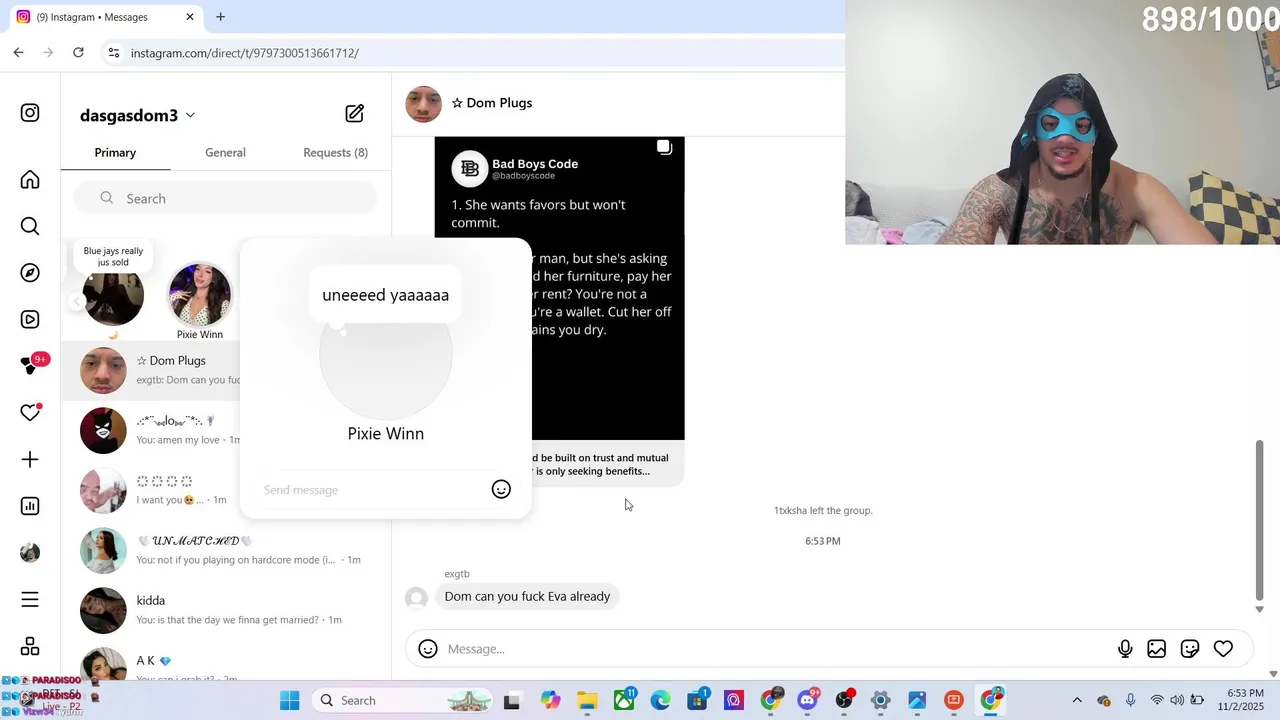
Task: Click the chat scrollbar thumb
Action: point(1259,520)
